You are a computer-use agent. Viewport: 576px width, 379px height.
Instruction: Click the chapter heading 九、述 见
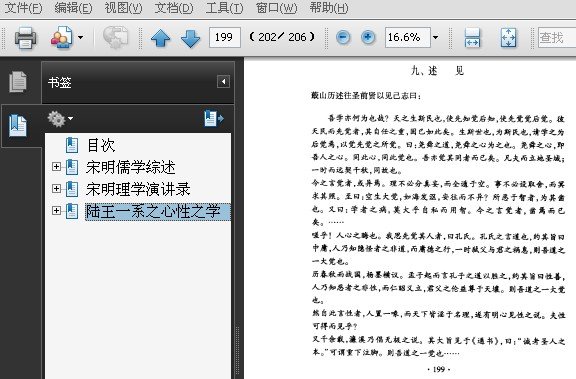tap(438, 71)
